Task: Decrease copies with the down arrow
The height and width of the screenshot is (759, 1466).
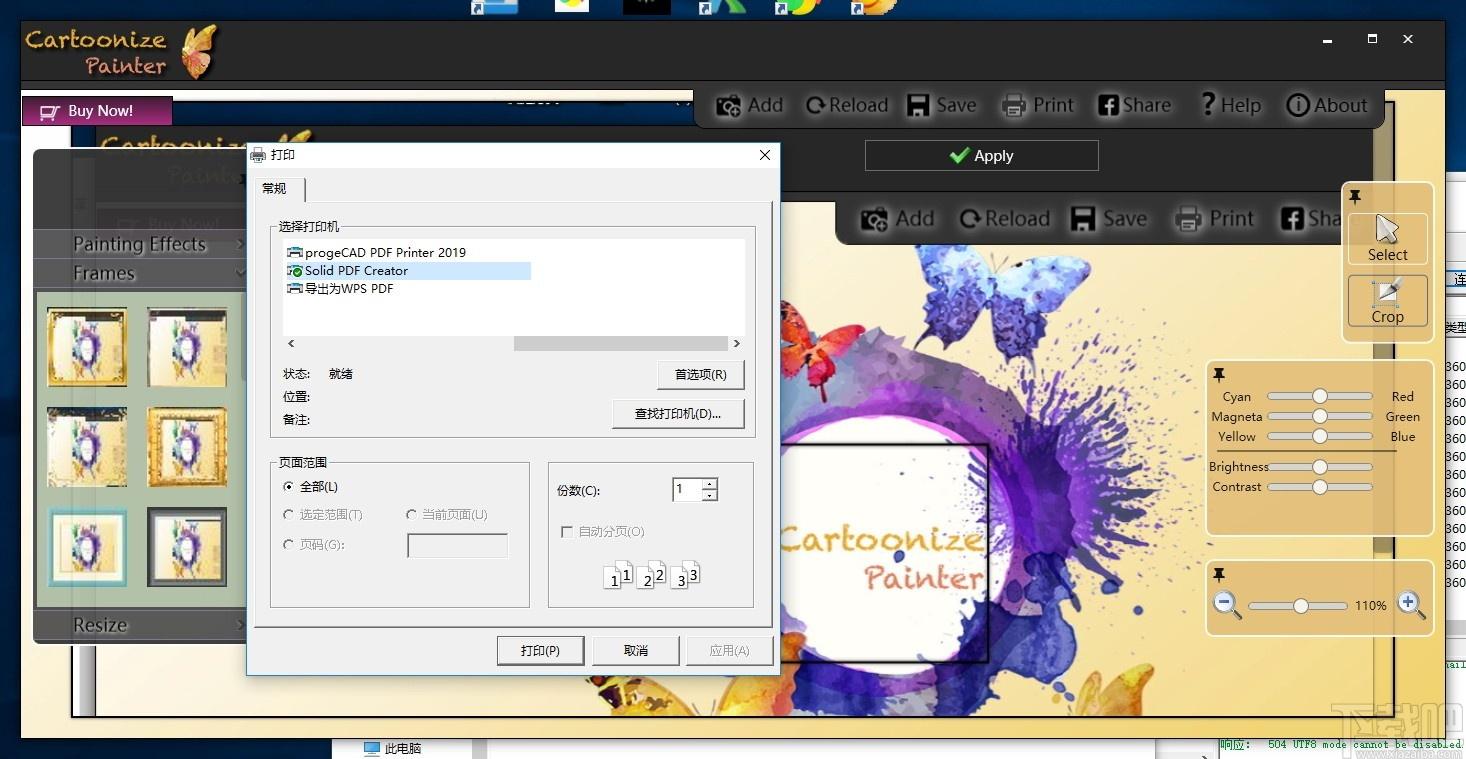Action: click(x=710, y=495)
